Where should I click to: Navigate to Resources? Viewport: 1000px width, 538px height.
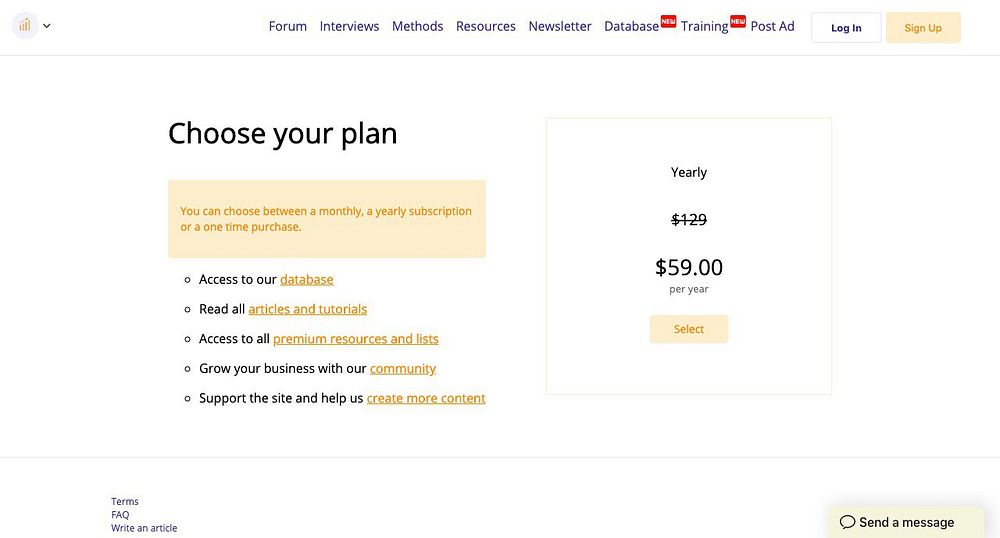click(485, 26)
